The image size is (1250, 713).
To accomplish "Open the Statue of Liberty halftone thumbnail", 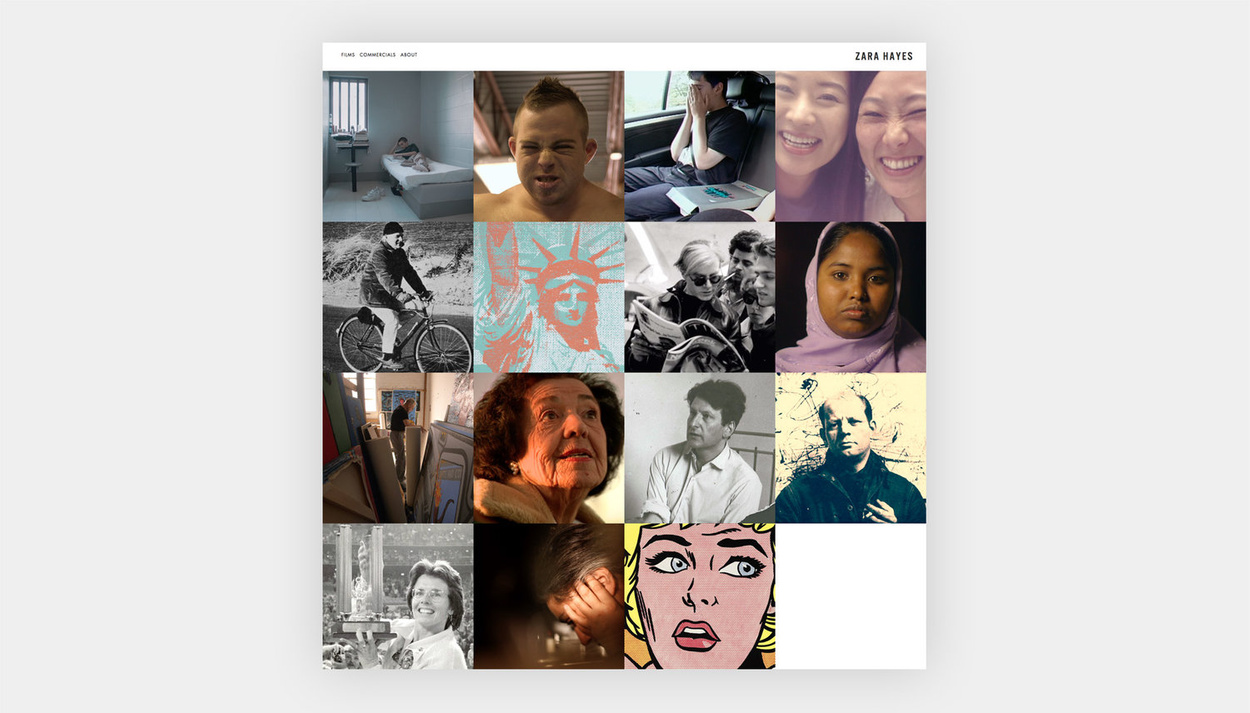I will (x=549, y=297).
